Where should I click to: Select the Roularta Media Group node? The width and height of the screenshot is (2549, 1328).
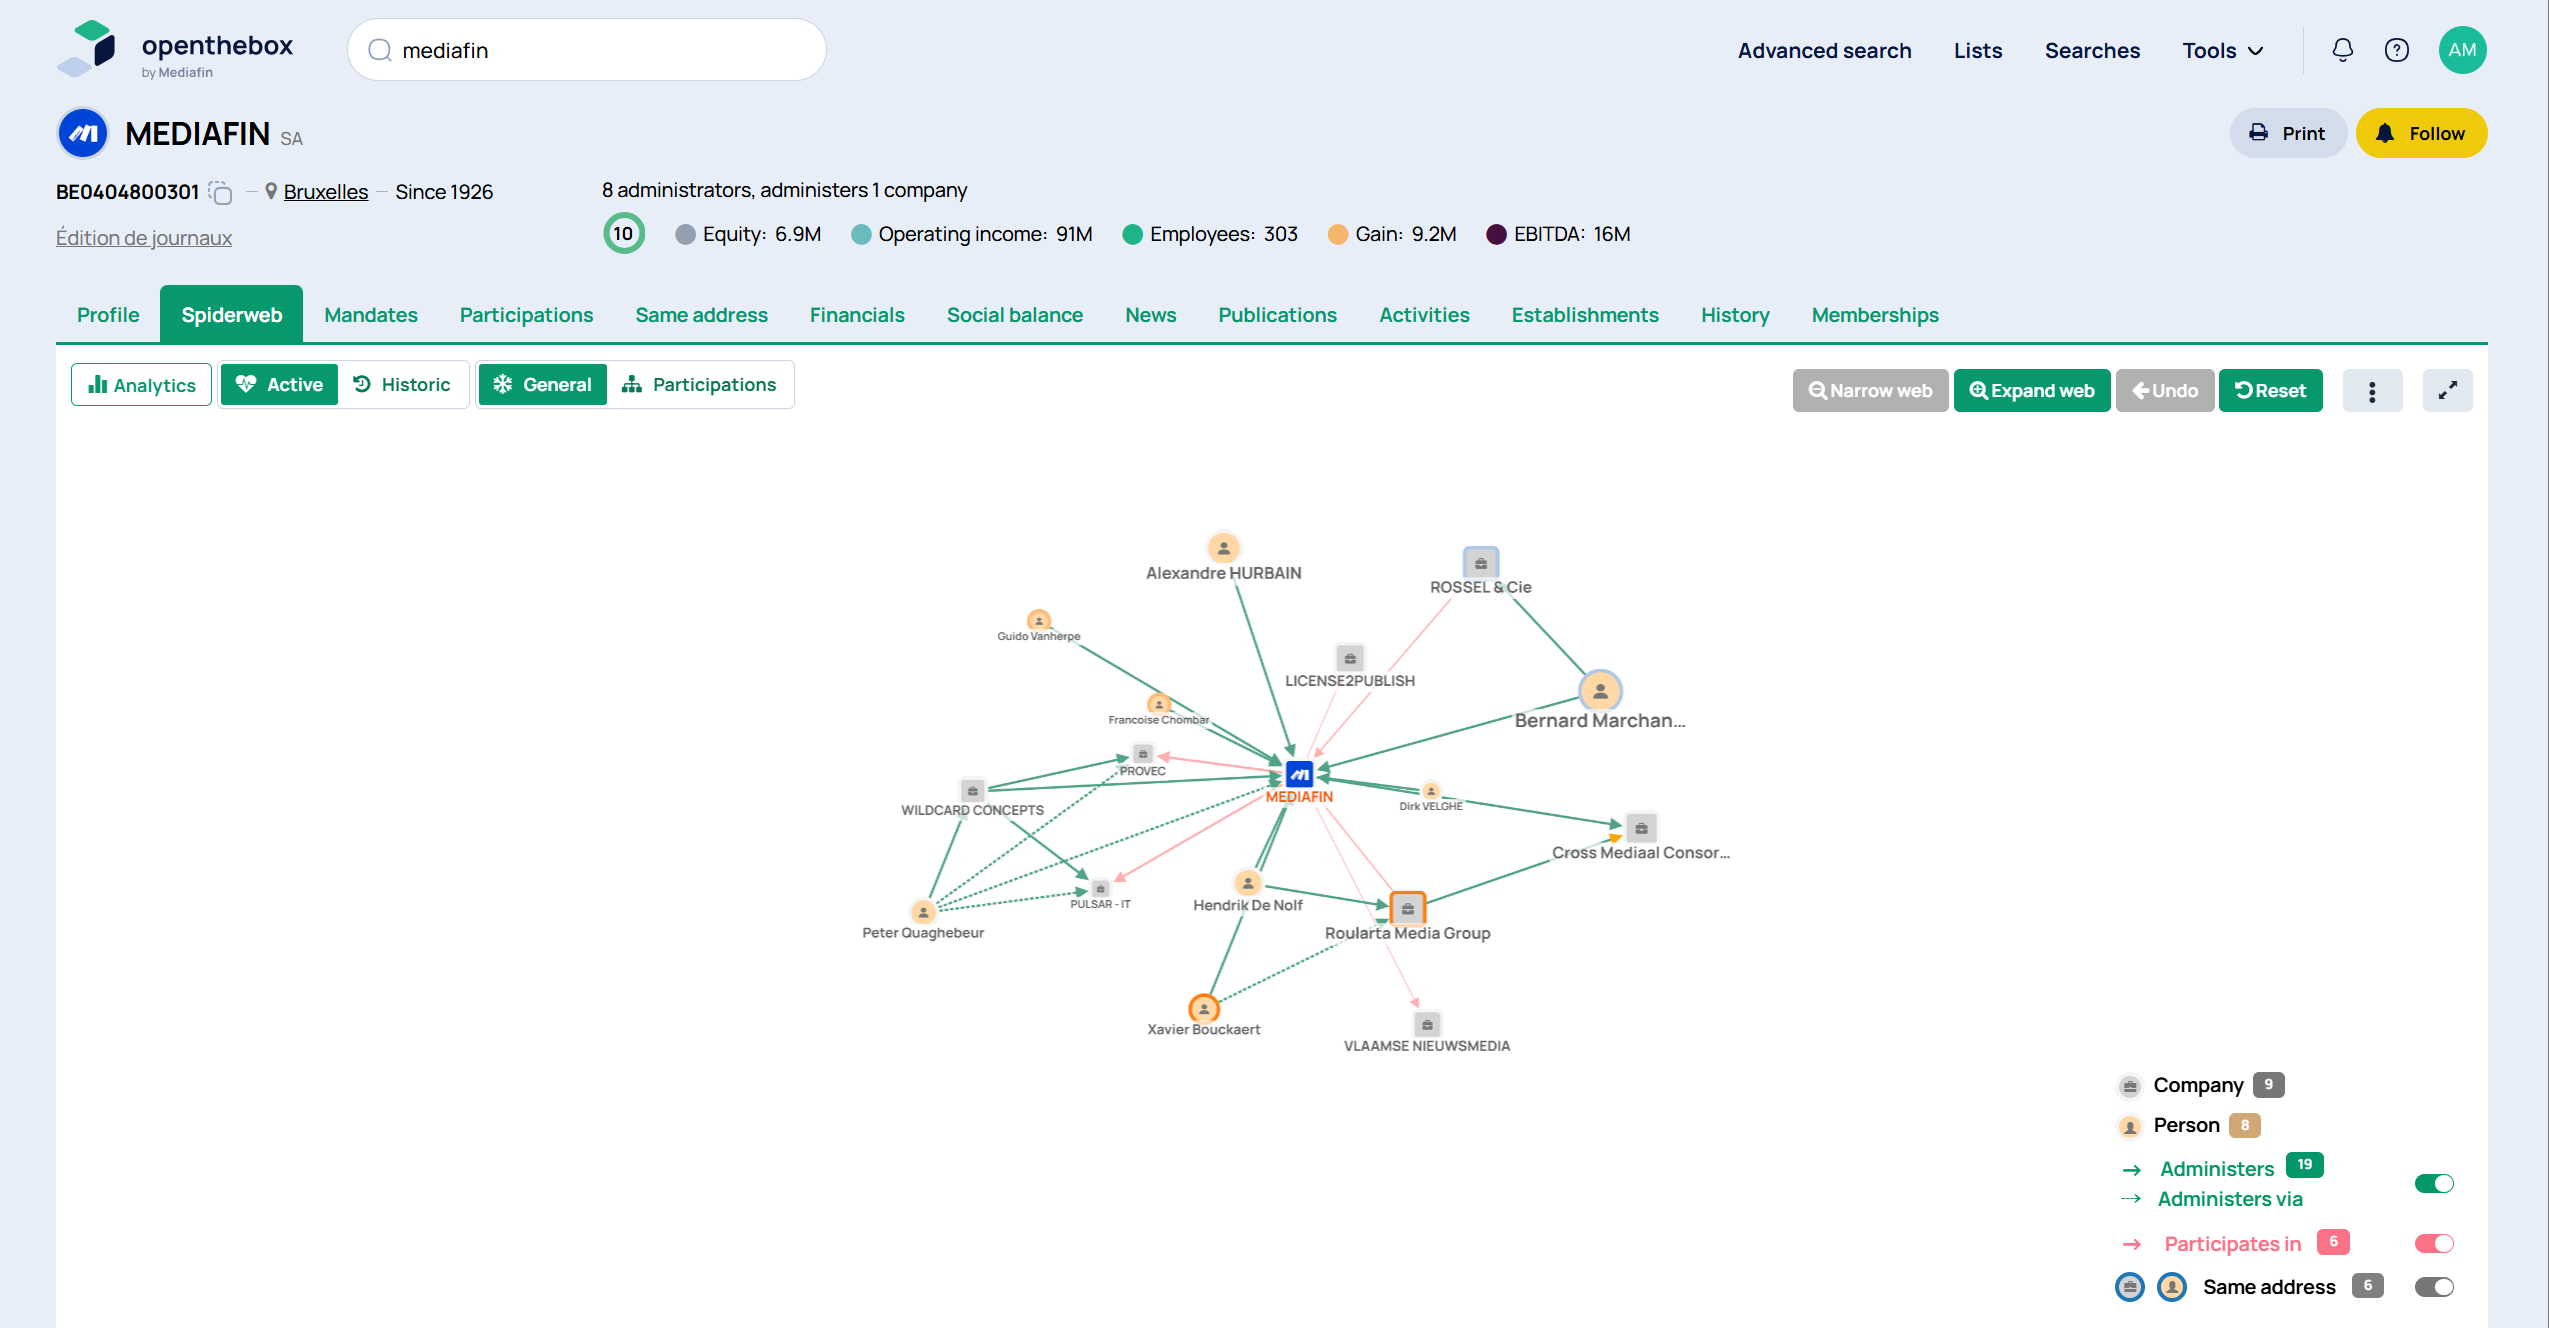1407,908
